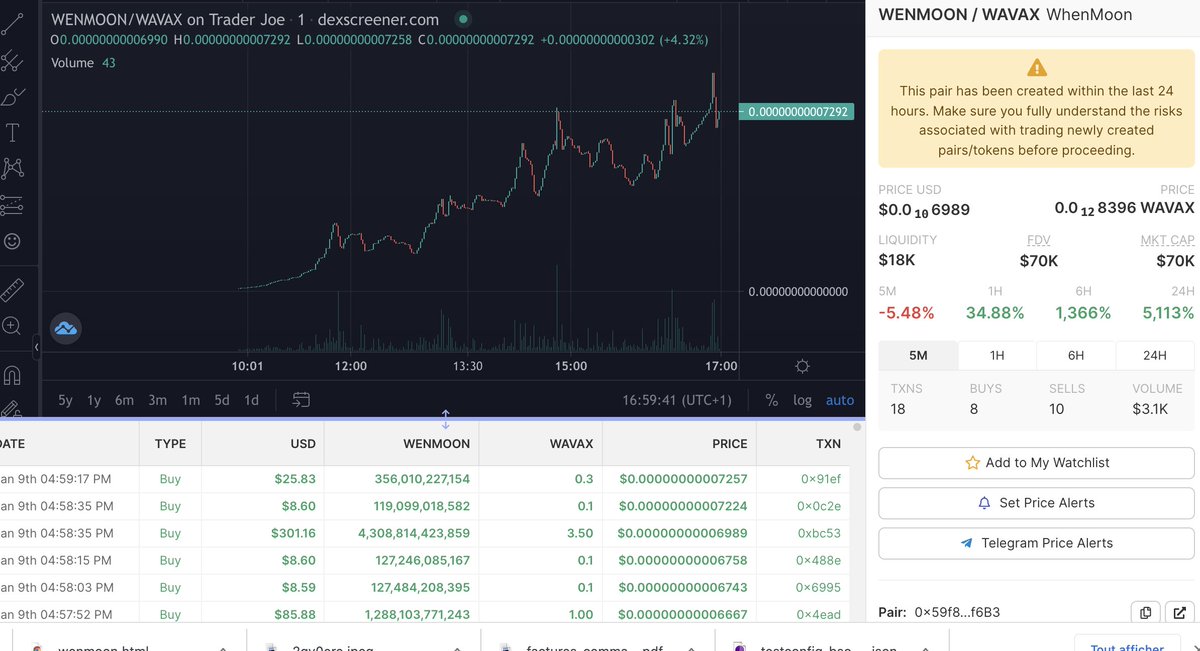Switch stats to 1H tab
Image resolution: width=1200 pixels, height=651 pixels.
(x=997, y=355)
